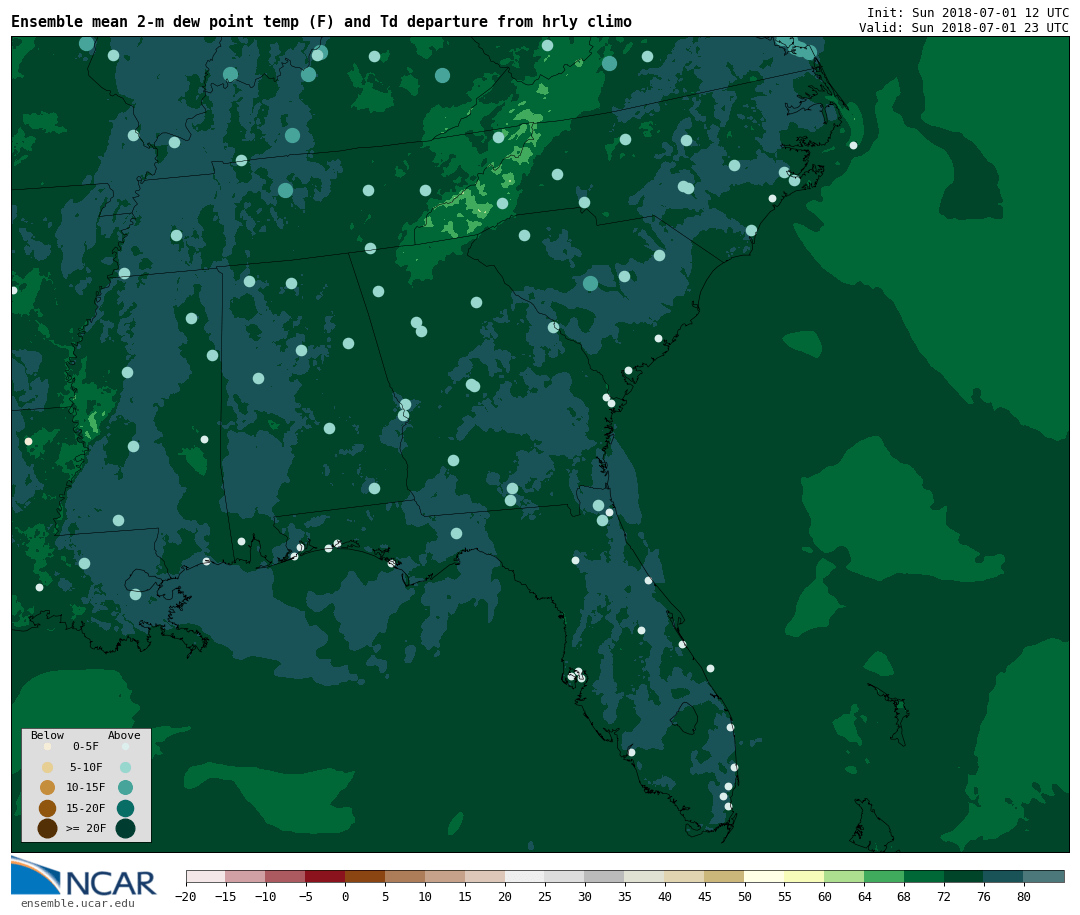
Task: Select the brown swatch between 0 and 5
Action: (x=365, y=877)
